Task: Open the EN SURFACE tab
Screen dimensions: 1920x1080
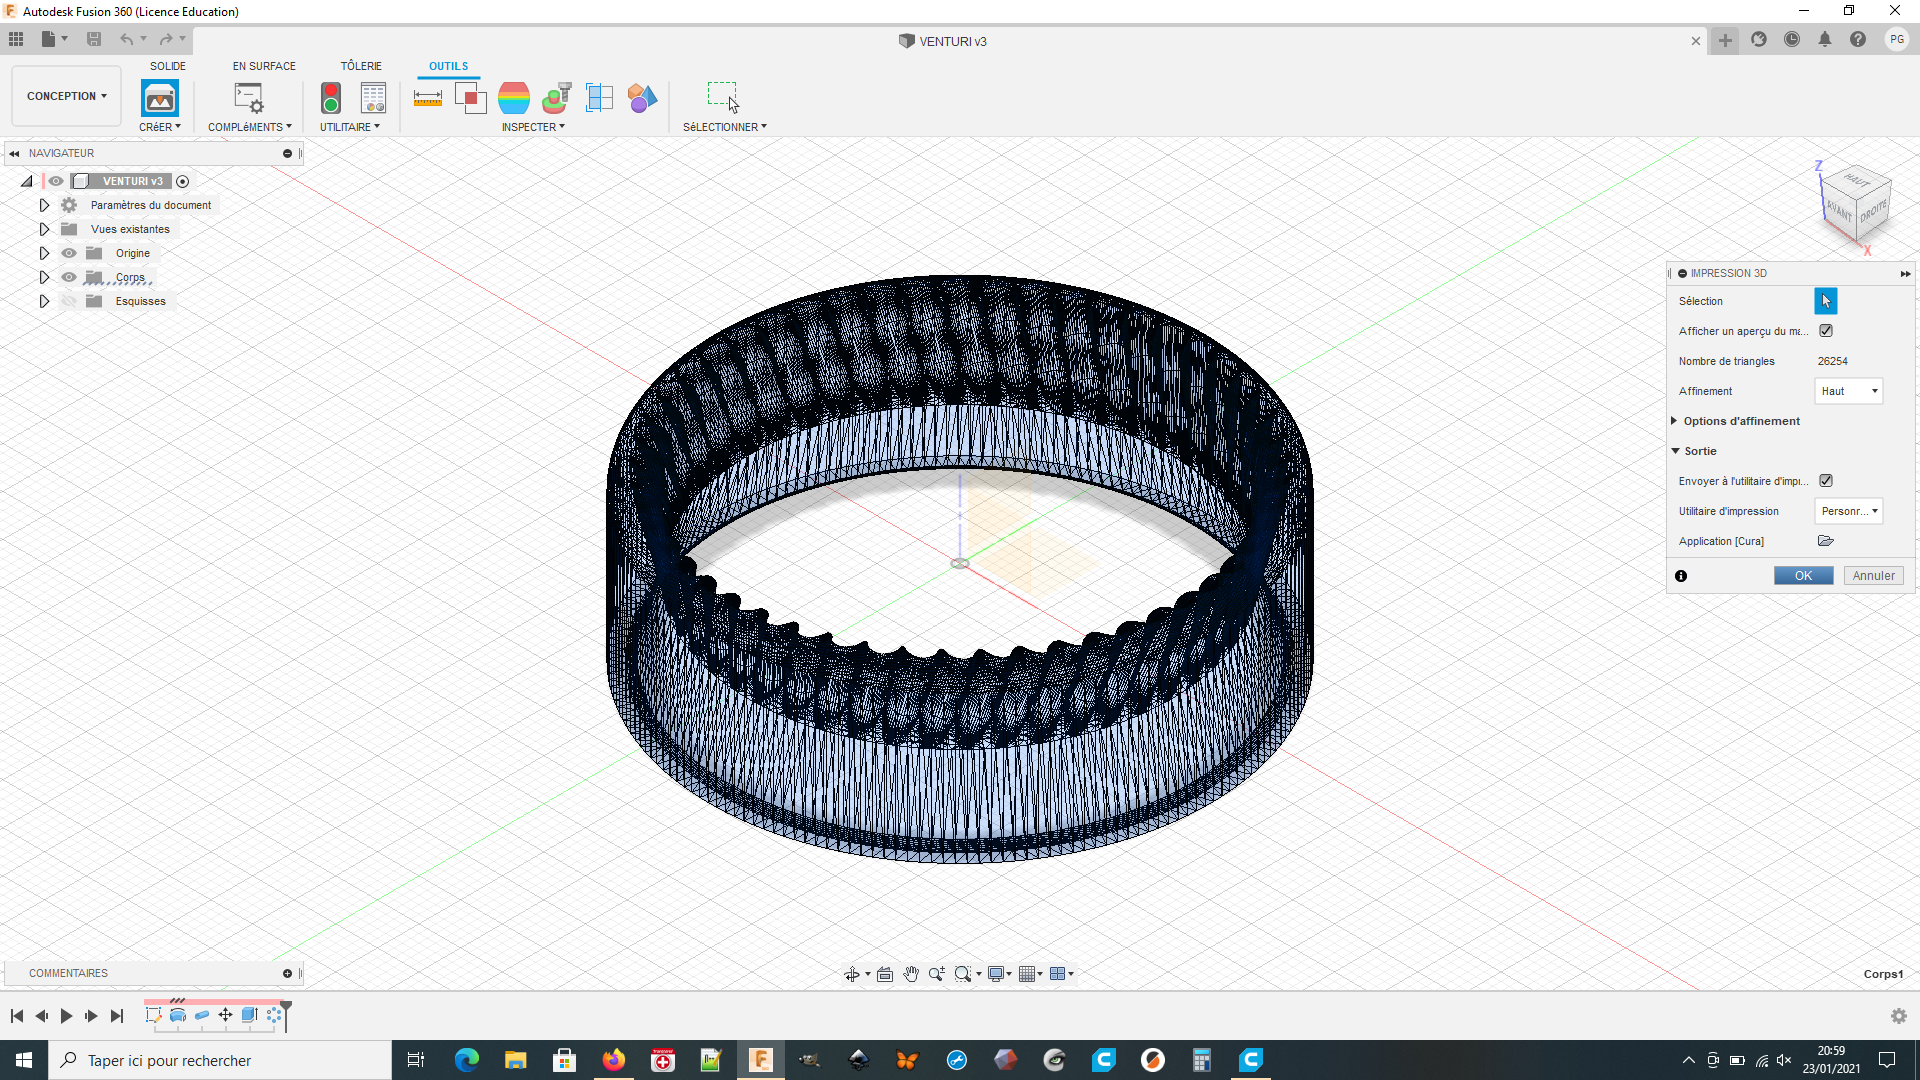Action: [x=264, y=66]
